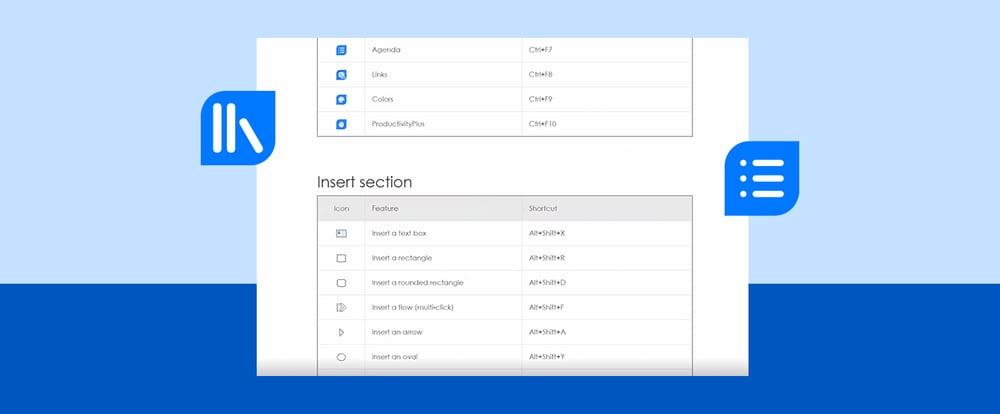Select 'Insert a flow (multi-click)' text

[x=413, y=307]
